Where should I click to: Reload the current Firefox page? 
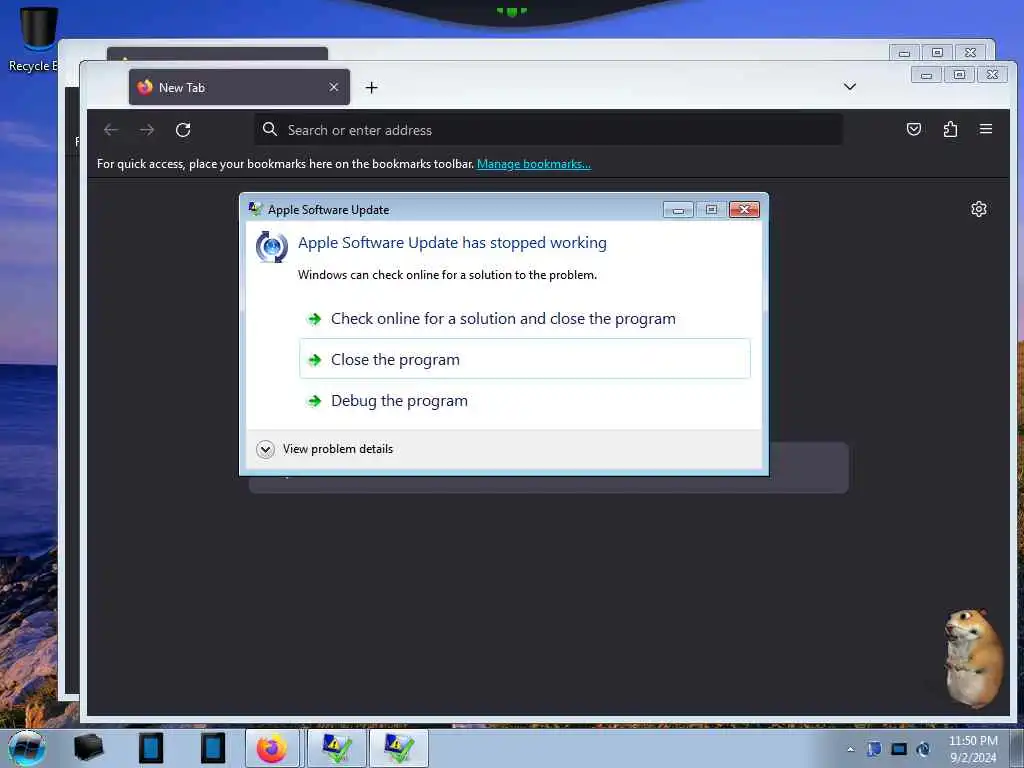183,130
